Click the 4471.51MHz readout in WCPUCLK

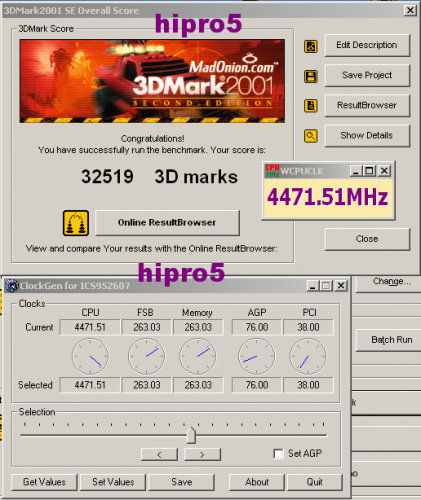tap(328, 197)
